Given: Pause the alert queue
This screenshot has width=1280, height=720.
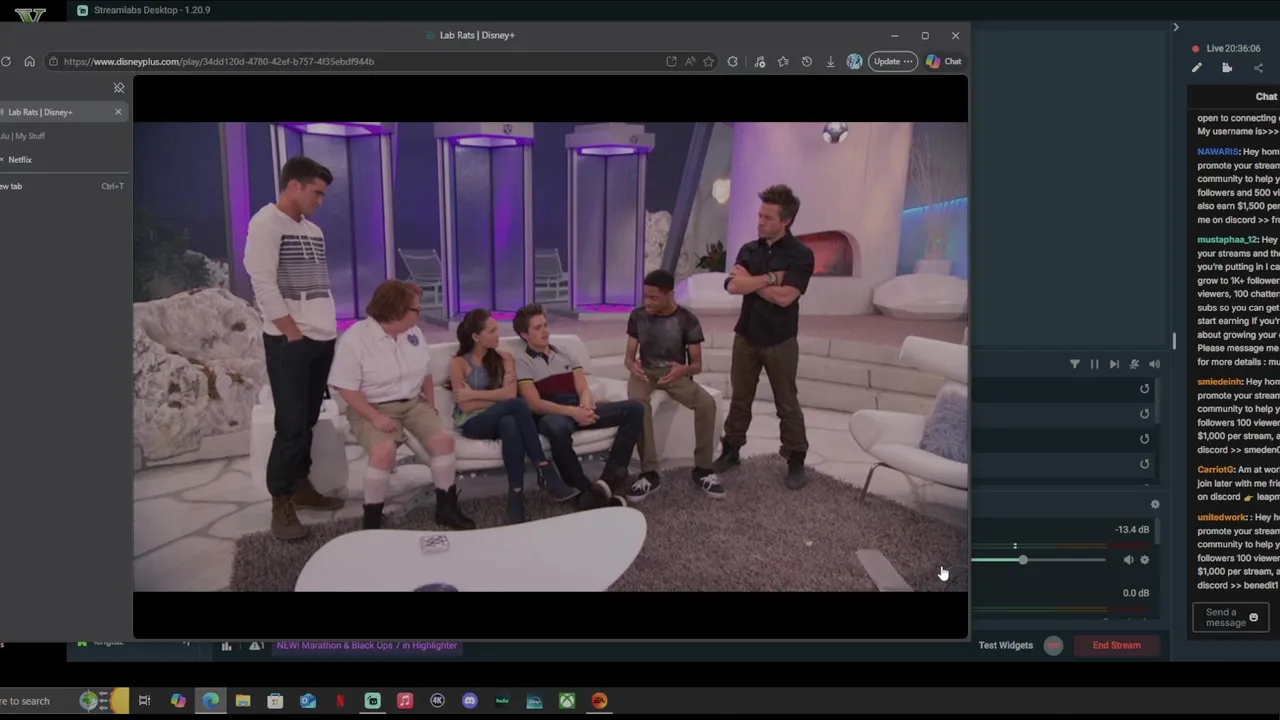Looking at the screenshot, I should [x=1094, y=365].
